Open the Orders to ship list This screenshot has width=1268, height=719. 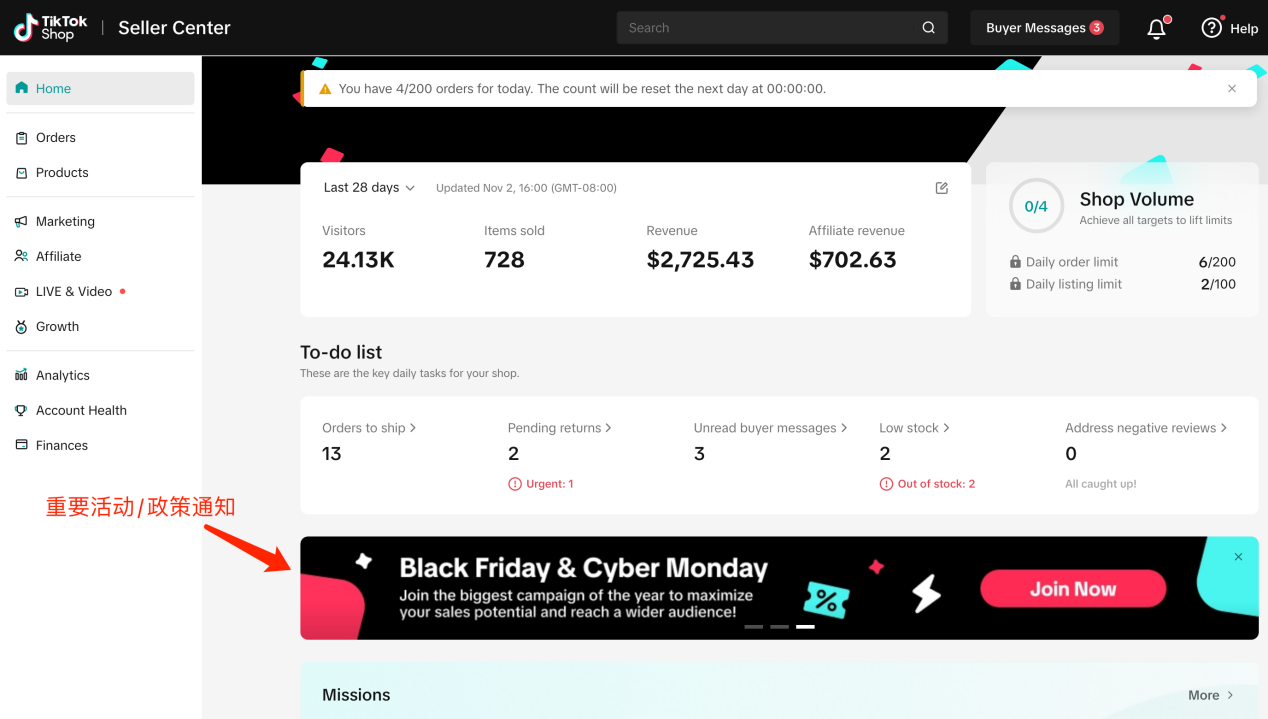[x=368, y=428]
